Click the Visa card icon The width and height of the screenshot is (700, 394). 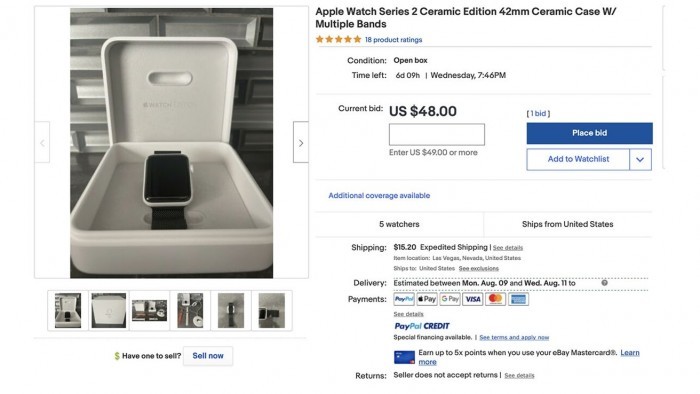(x=472, y=299)
